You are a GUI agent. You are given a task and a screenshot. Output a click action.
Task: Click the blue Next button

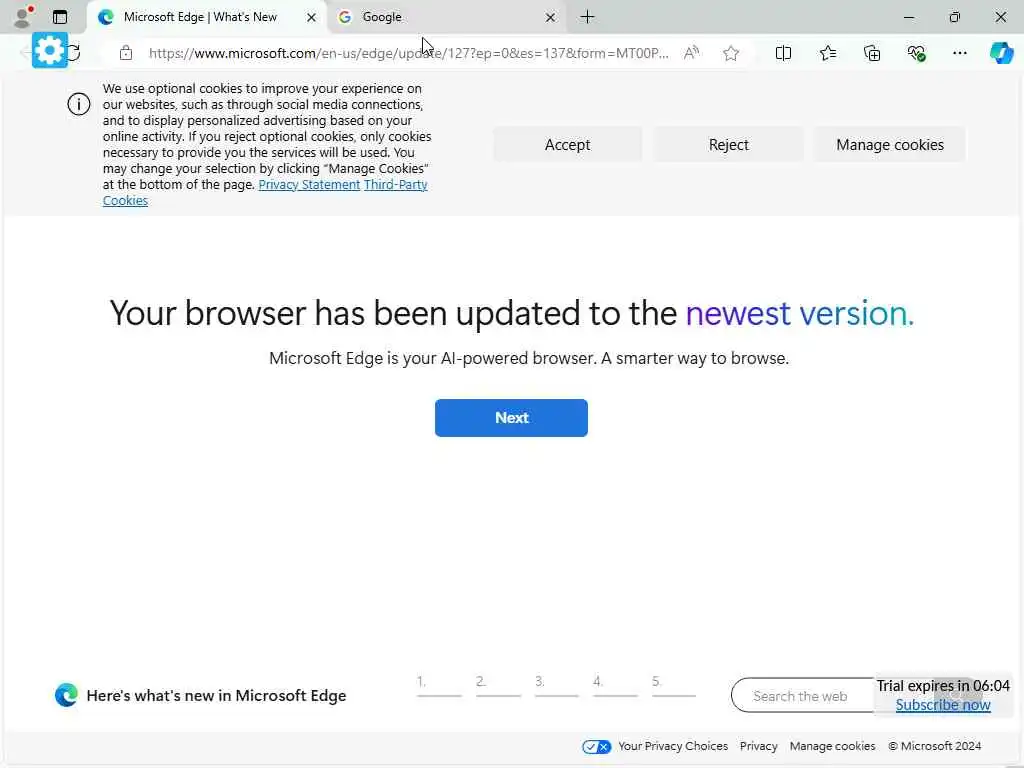[x=511, y=418]
